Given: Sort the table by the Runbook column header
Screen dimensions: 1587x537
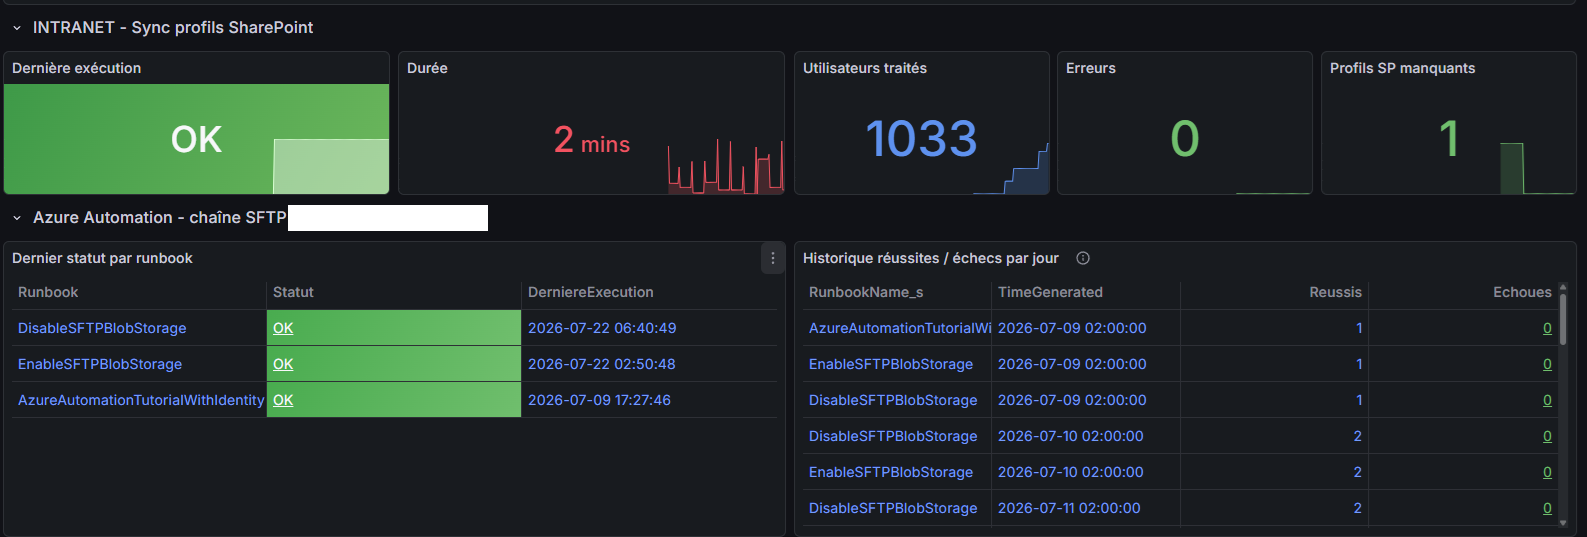Looking at the screenshot, I should [48, 292].
